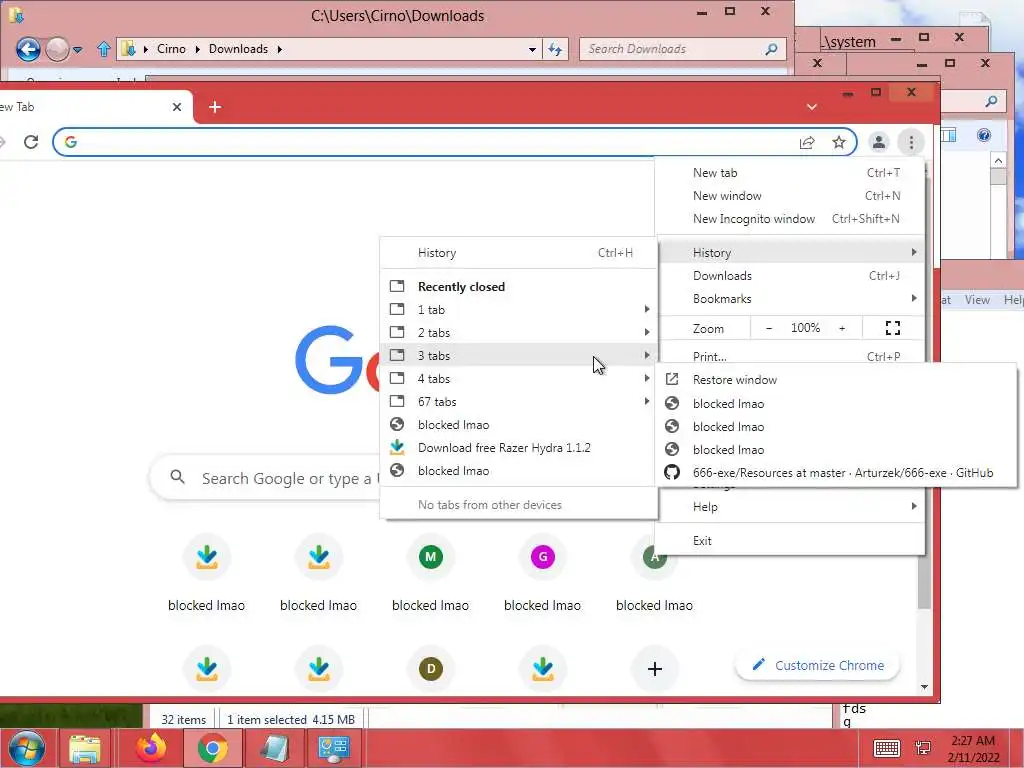Click the Restore window icon

pos(672,379)
